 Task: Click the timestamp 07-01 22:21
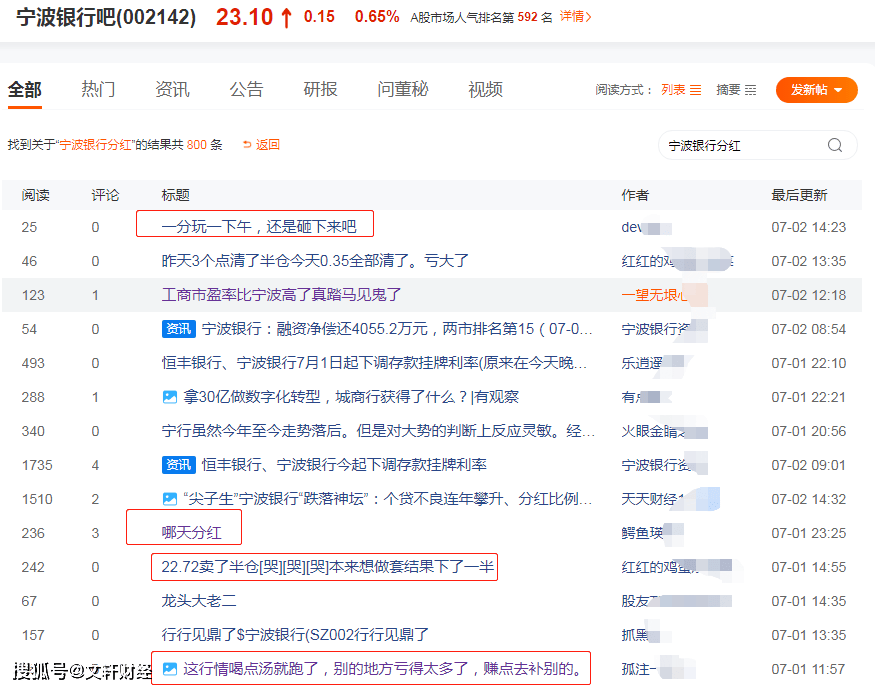(x=809, y=397)
